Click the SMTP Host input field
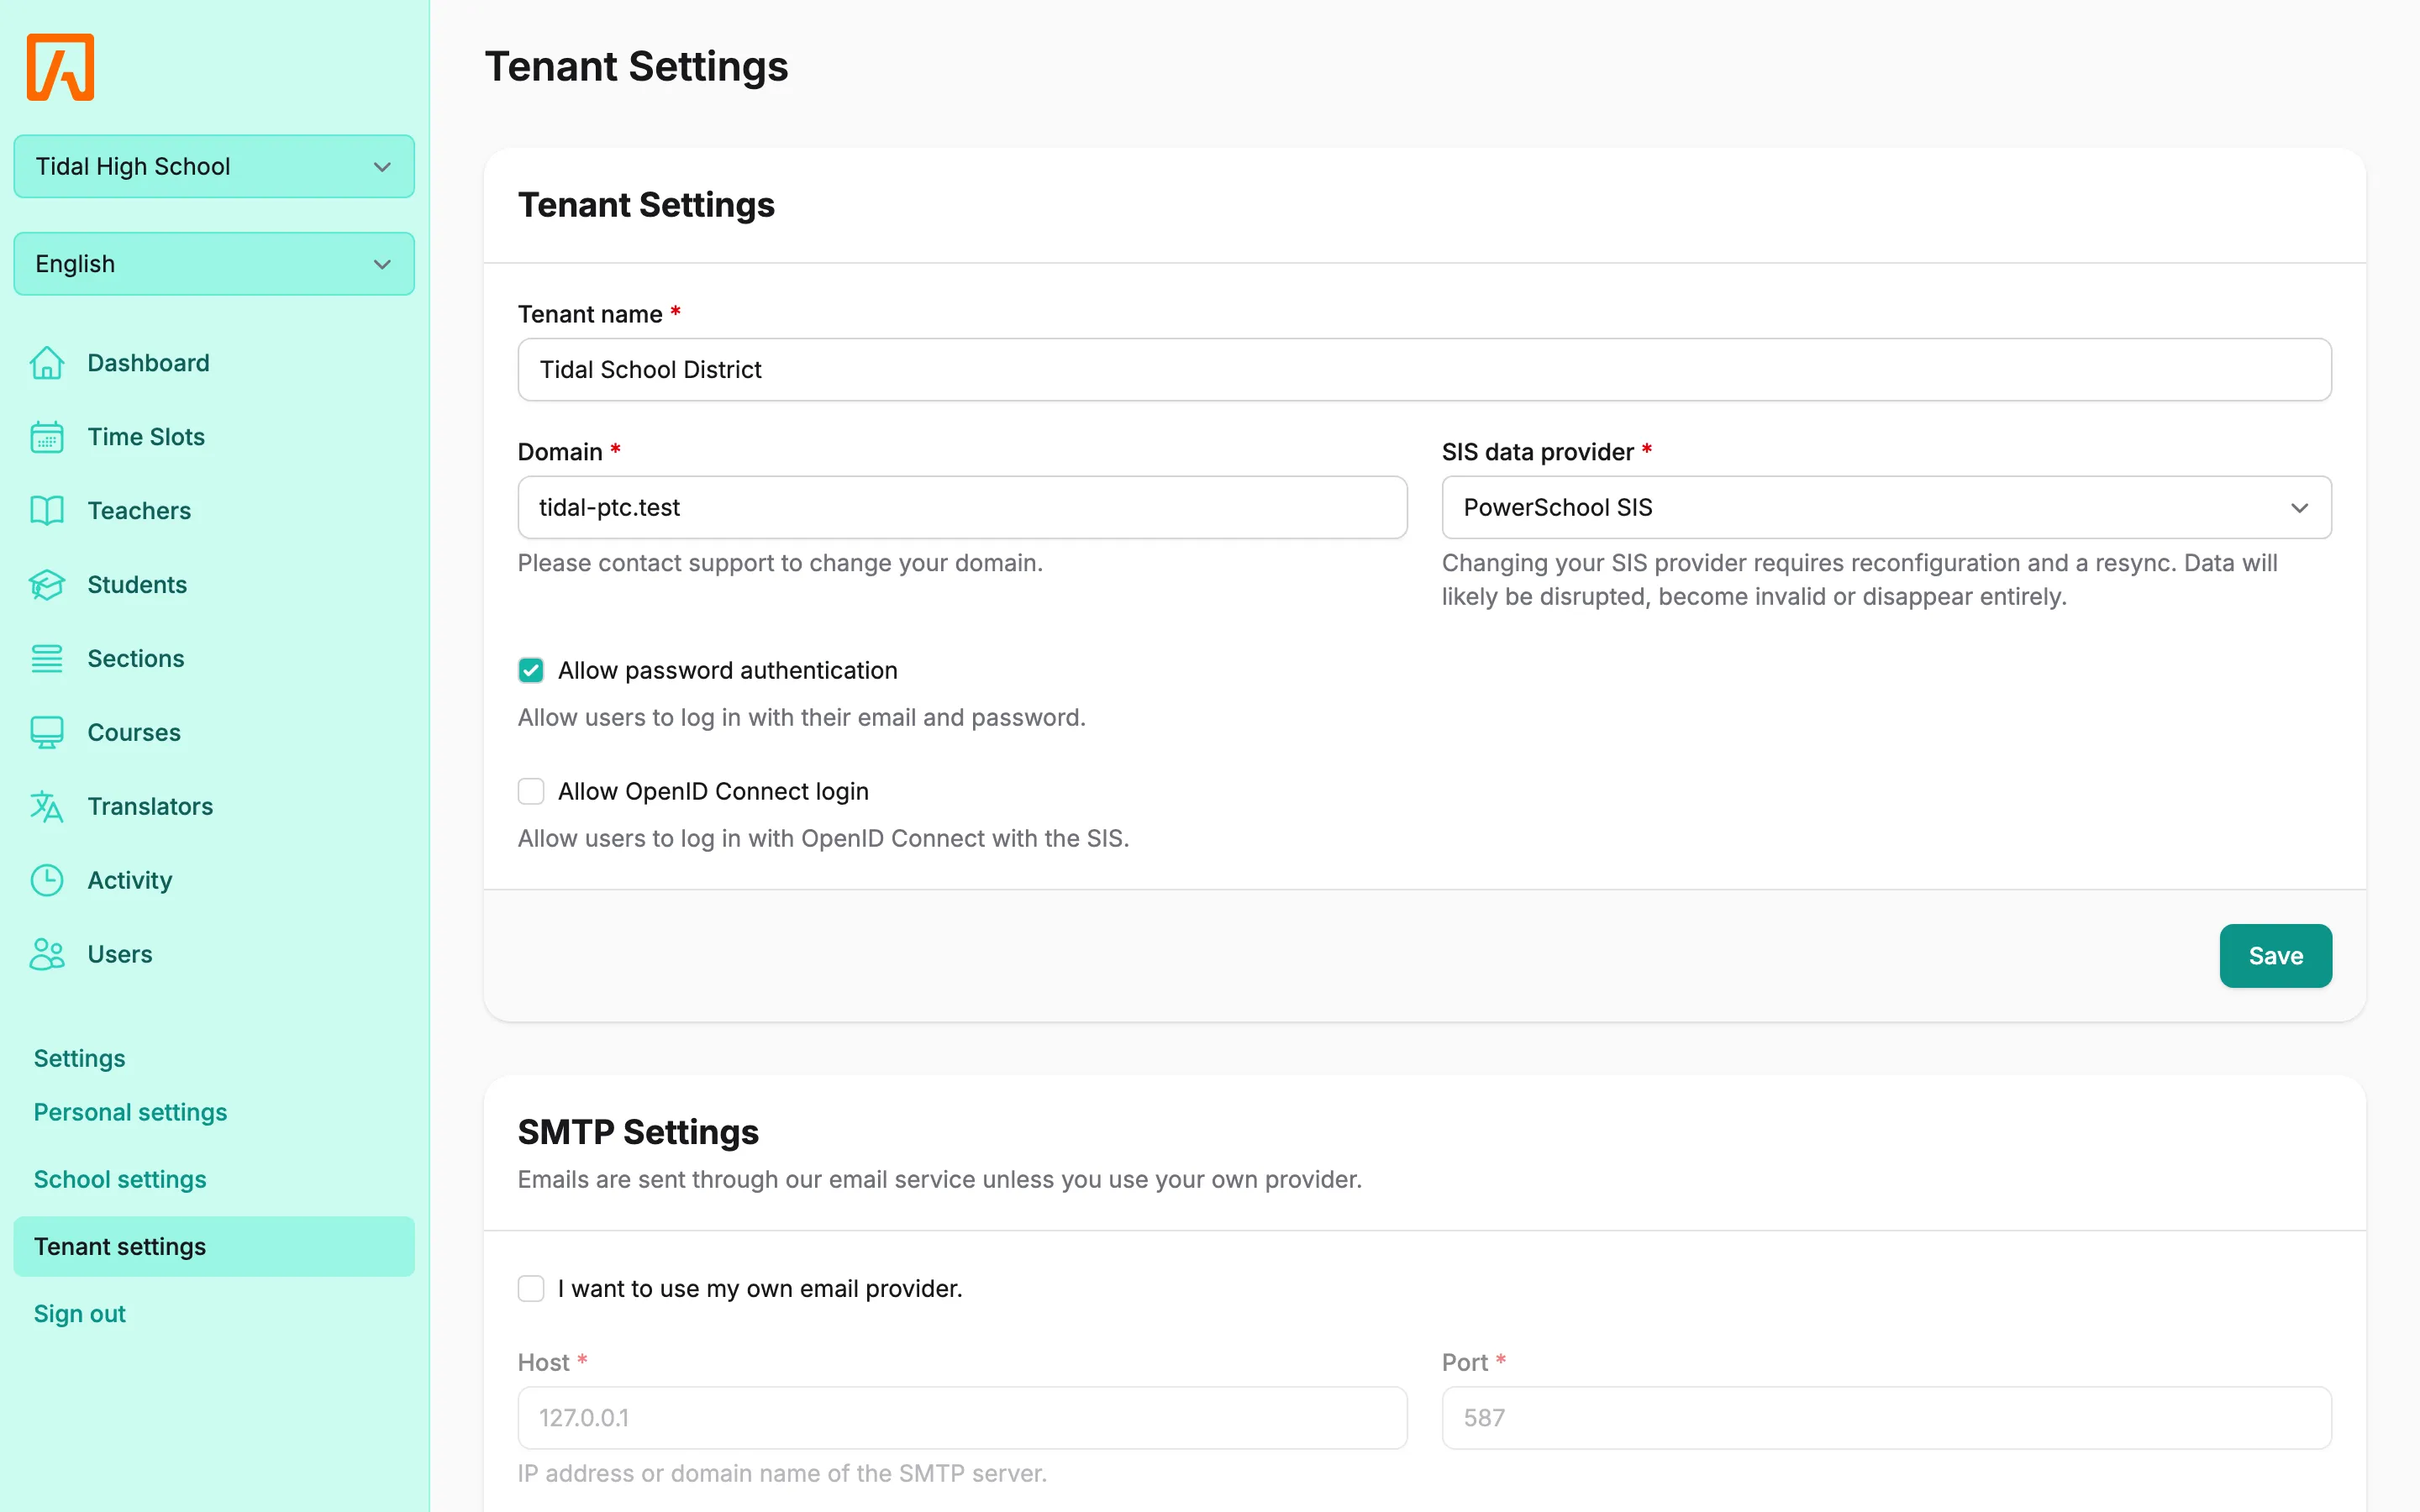This screenshot has height=1512, width=2420. click(x=962, y=1417)
